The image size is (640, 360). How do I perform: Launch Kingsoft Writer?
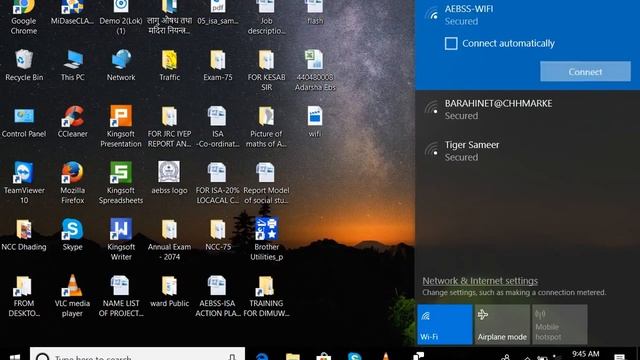point(121,240)
